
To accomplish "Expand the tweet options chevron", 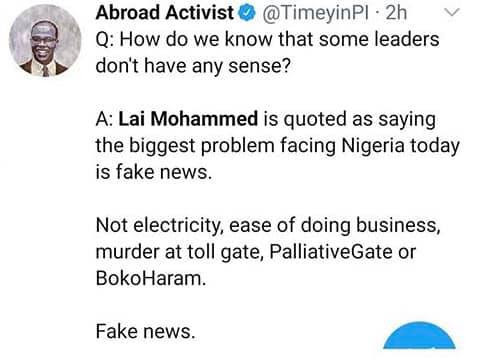I will coord(452,13).
